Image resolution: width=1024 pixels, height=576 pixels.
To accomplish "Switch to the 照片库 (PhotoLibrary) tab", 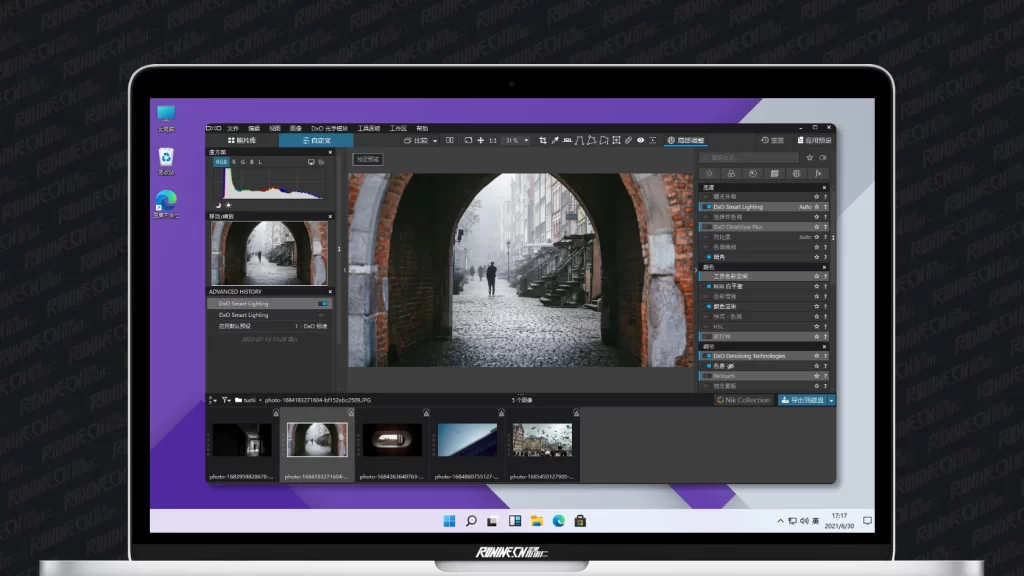I will pos(241,141).
